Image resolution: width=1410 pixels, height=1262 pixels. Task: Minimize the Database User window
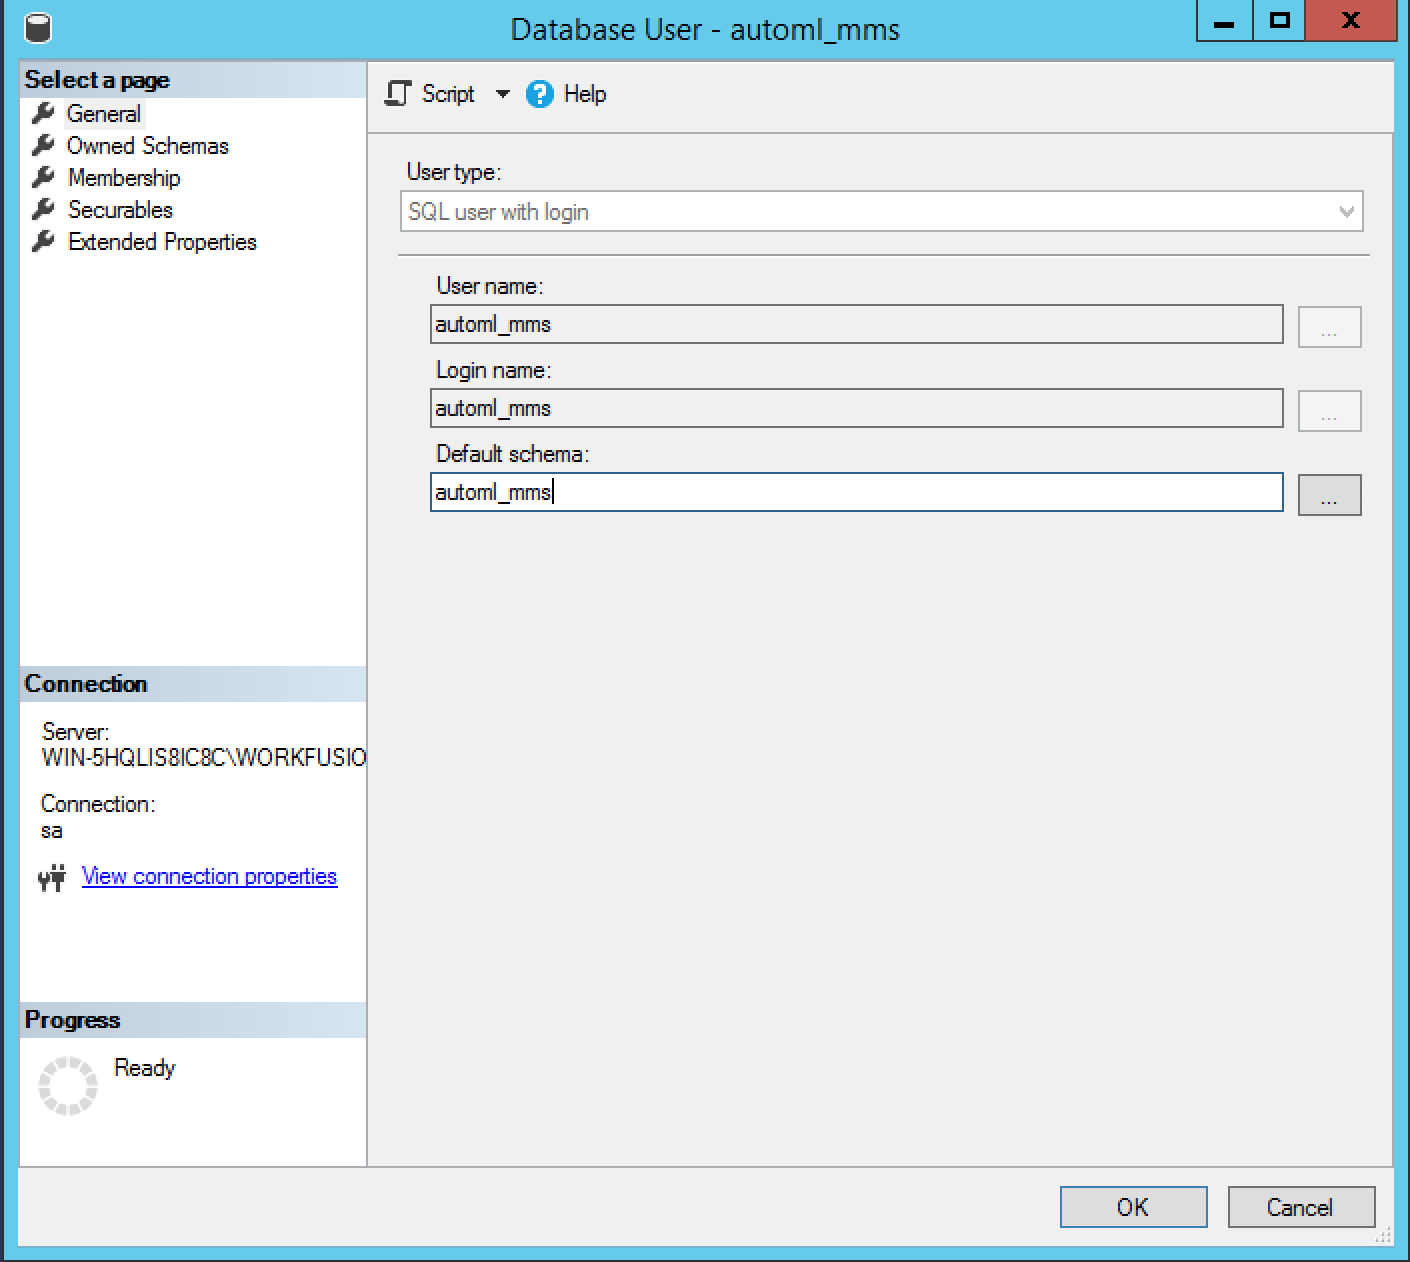click(x=1226, y=20)
